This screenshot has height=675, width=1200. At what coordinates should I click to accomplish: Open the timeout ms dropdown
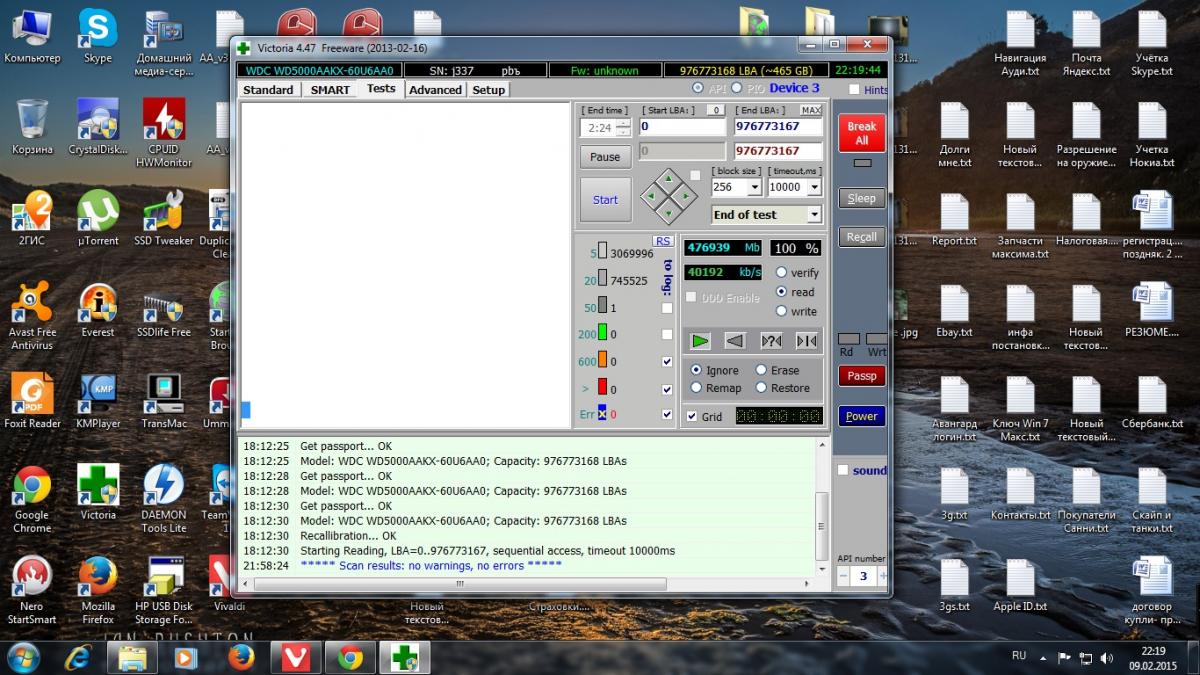814,187
